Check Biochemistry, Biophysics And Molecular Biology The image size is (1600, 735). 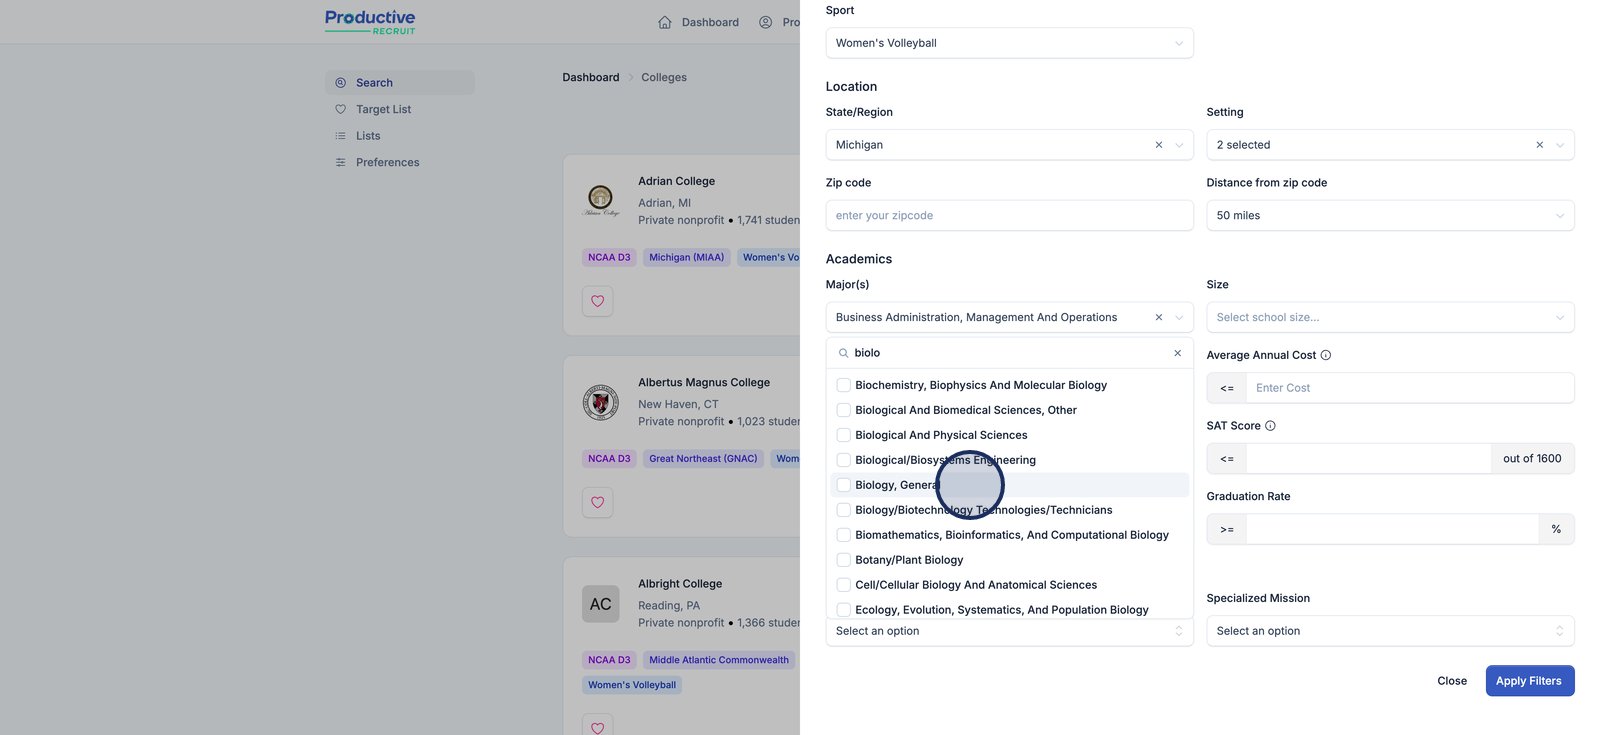pos(844,385)
